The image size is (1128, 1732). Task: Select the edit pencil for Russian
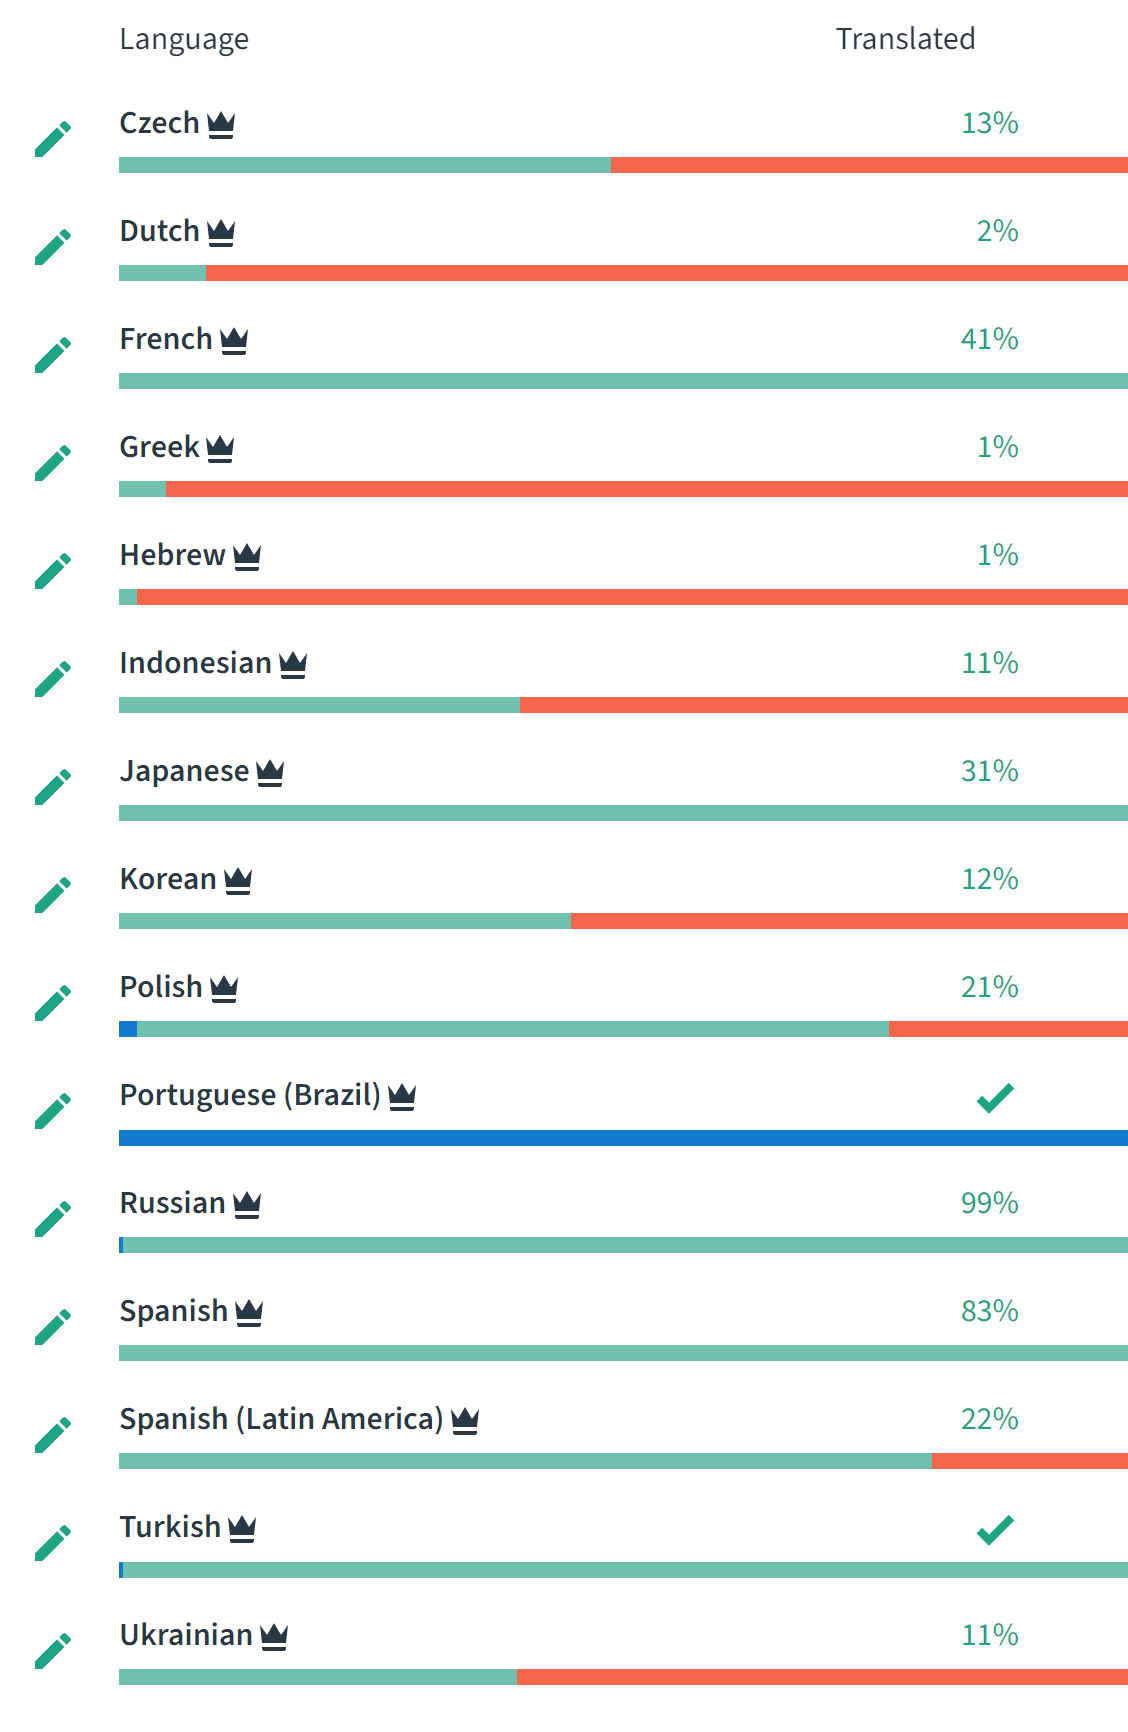(x=53, y=1219)
